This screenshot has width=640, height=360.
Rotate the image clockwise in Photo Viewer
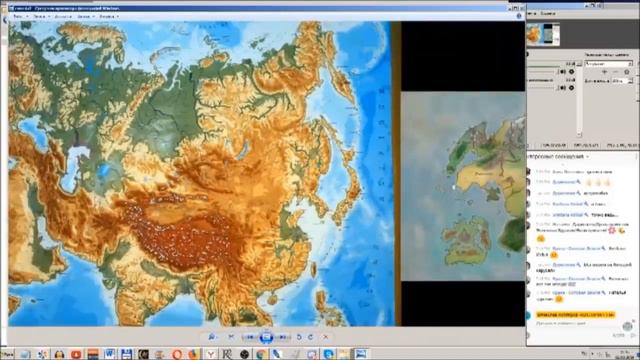[311, 337]
